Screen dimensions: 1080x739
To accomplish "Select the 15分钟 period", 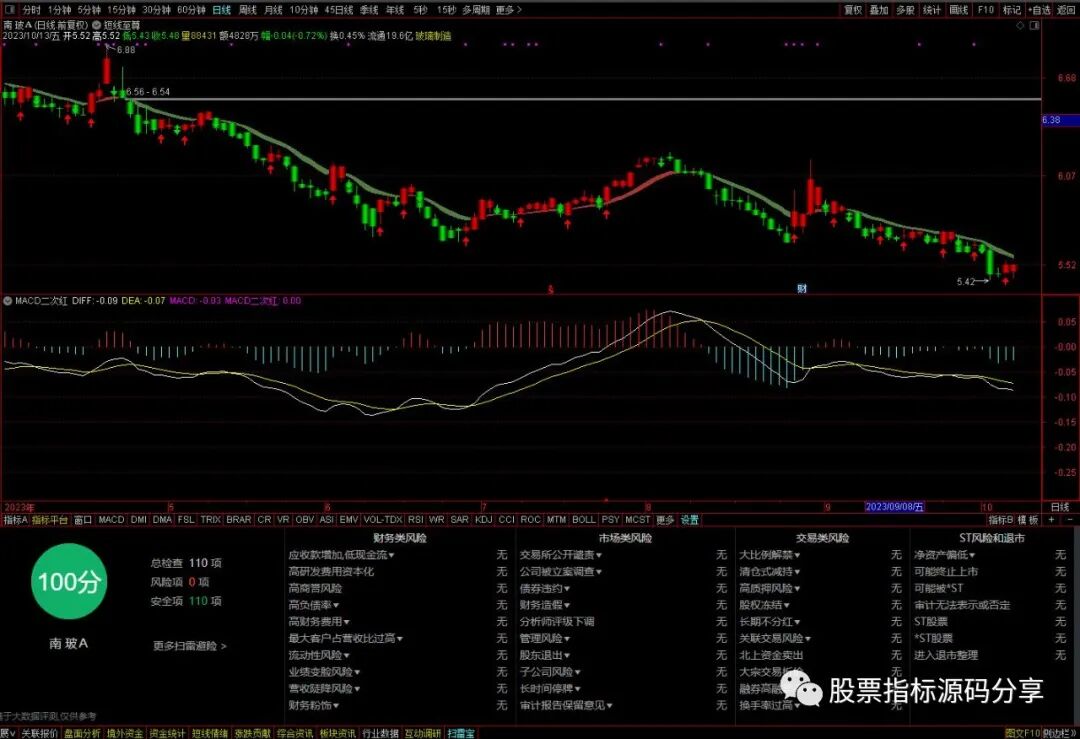I will click(x=121, y=10).
